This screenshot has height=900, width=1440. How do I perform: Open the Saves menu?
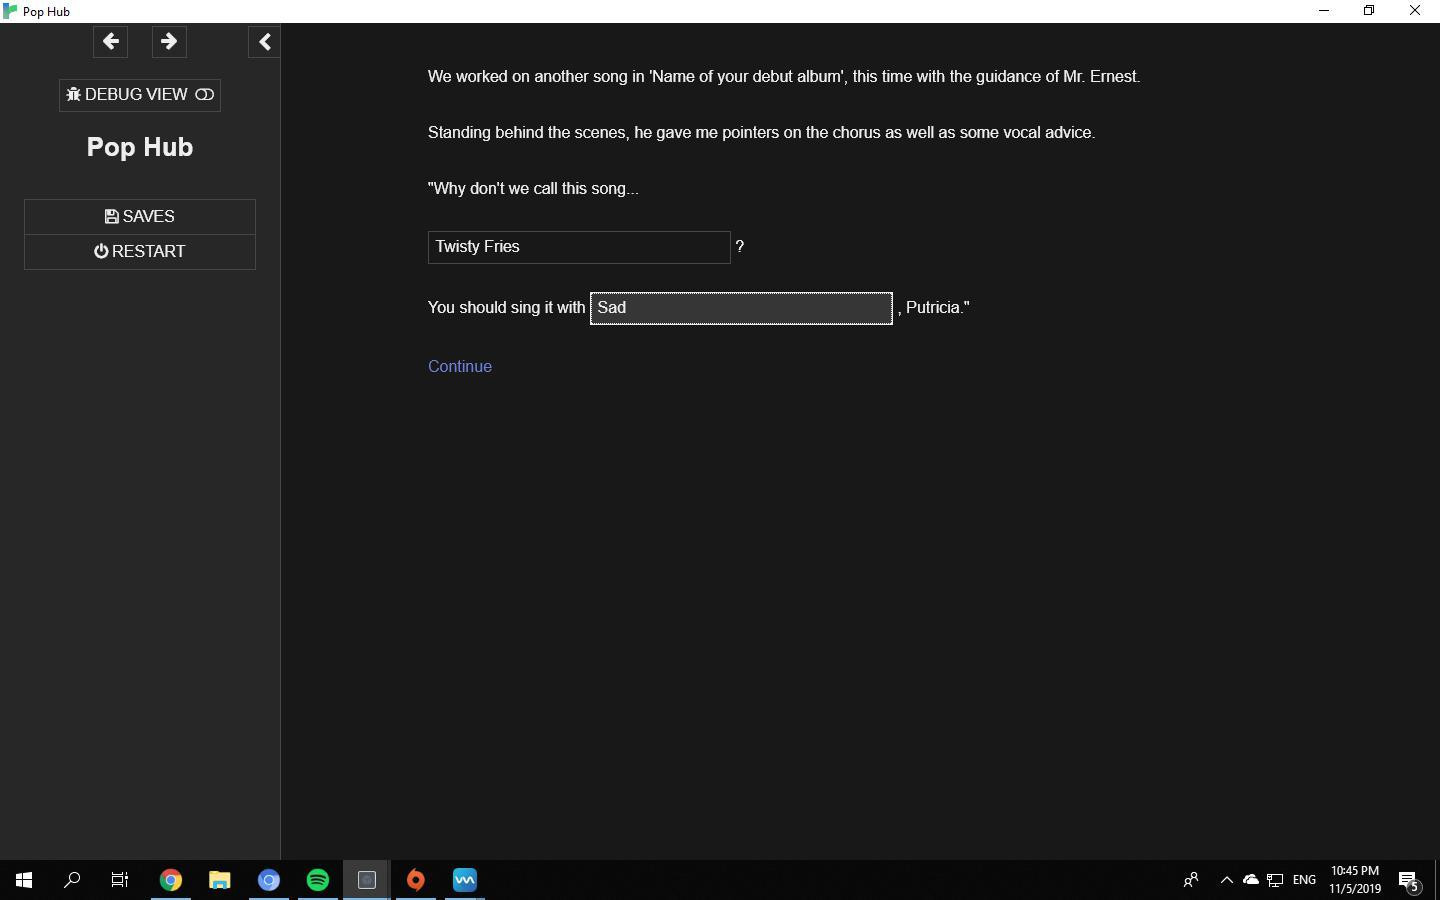pyautogui.click(x=140, y=217)
